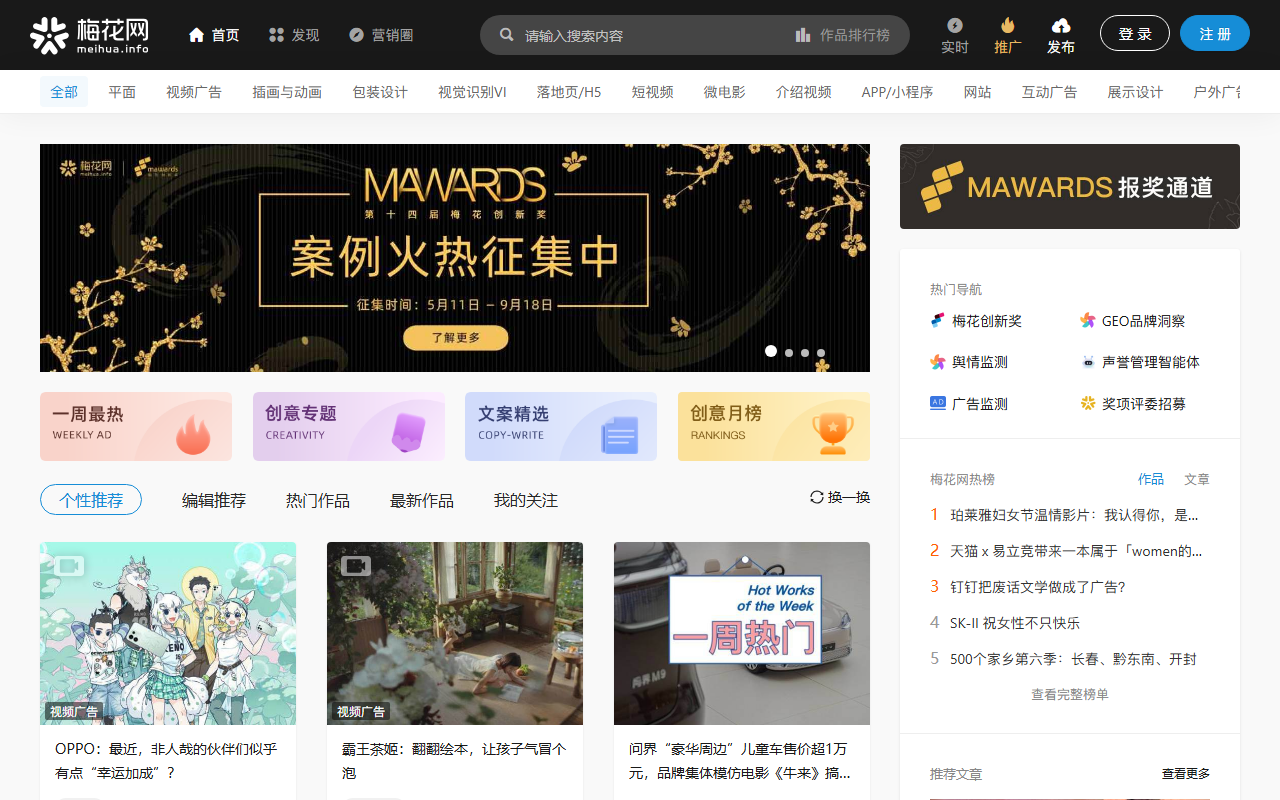The height and width of the screenshot is (800, 1280).
Task: Select the 视觉识别VI category tab
Action: [472, 92]
